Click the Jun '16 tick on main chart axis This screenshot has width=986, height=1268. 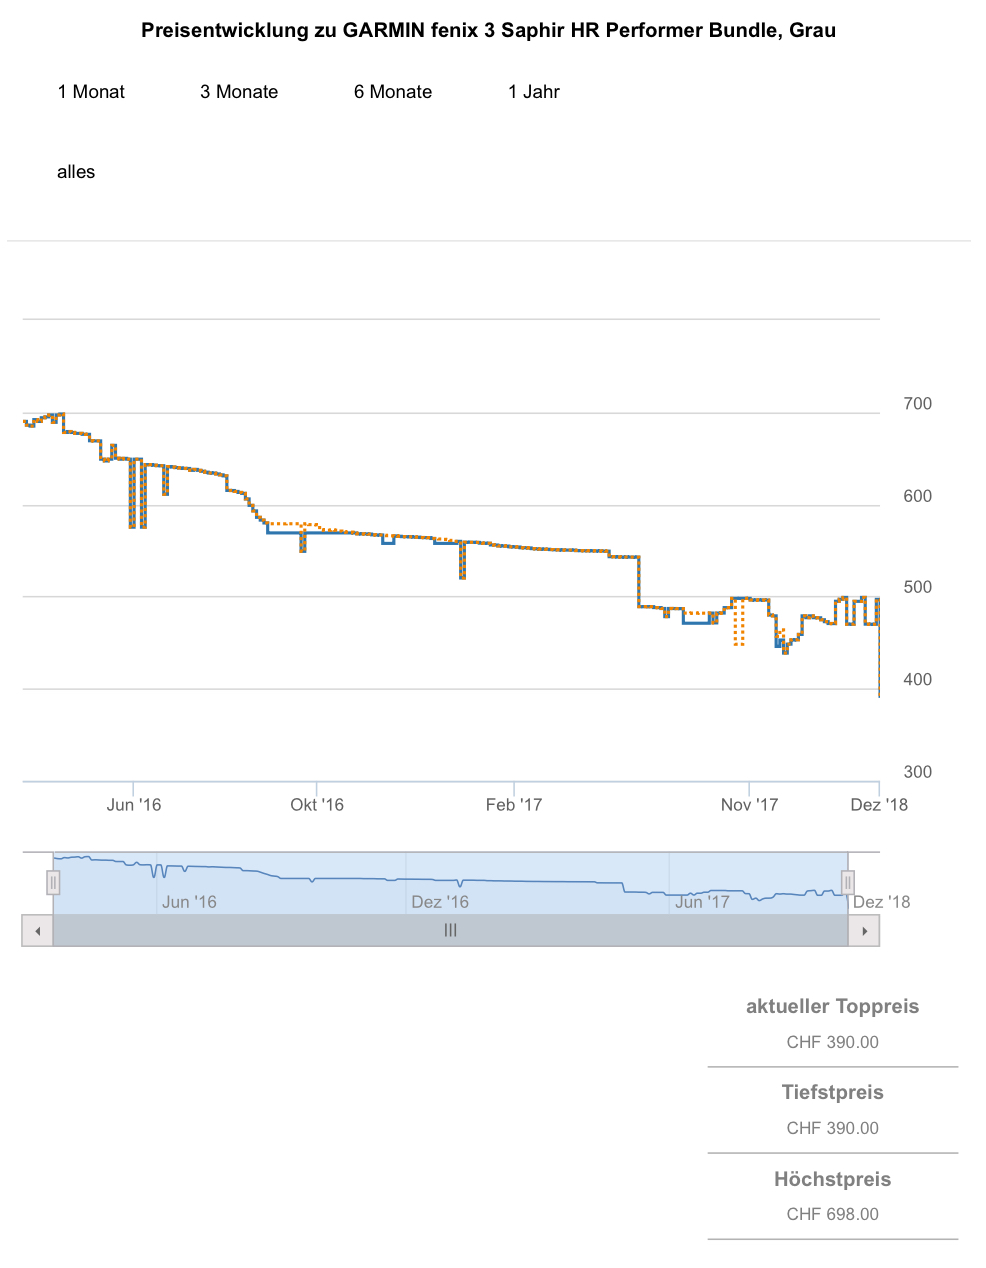(134, 805)
